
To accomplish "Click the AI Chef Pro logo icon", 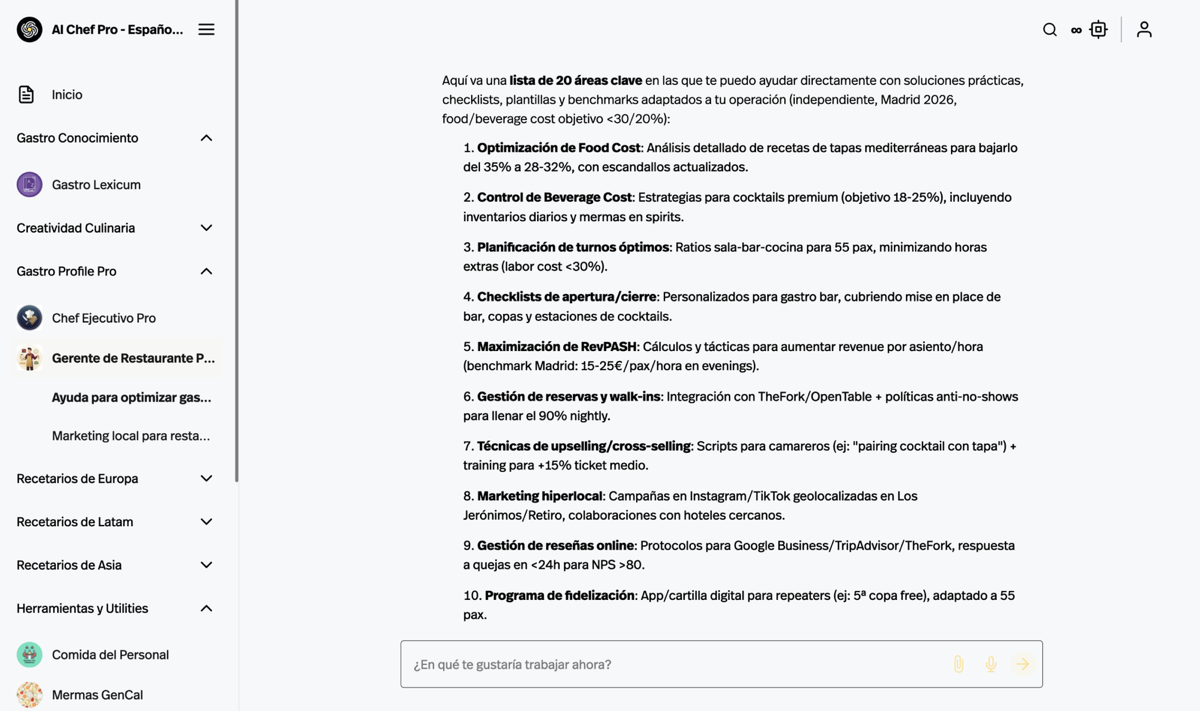I will (x=29, y=30).
